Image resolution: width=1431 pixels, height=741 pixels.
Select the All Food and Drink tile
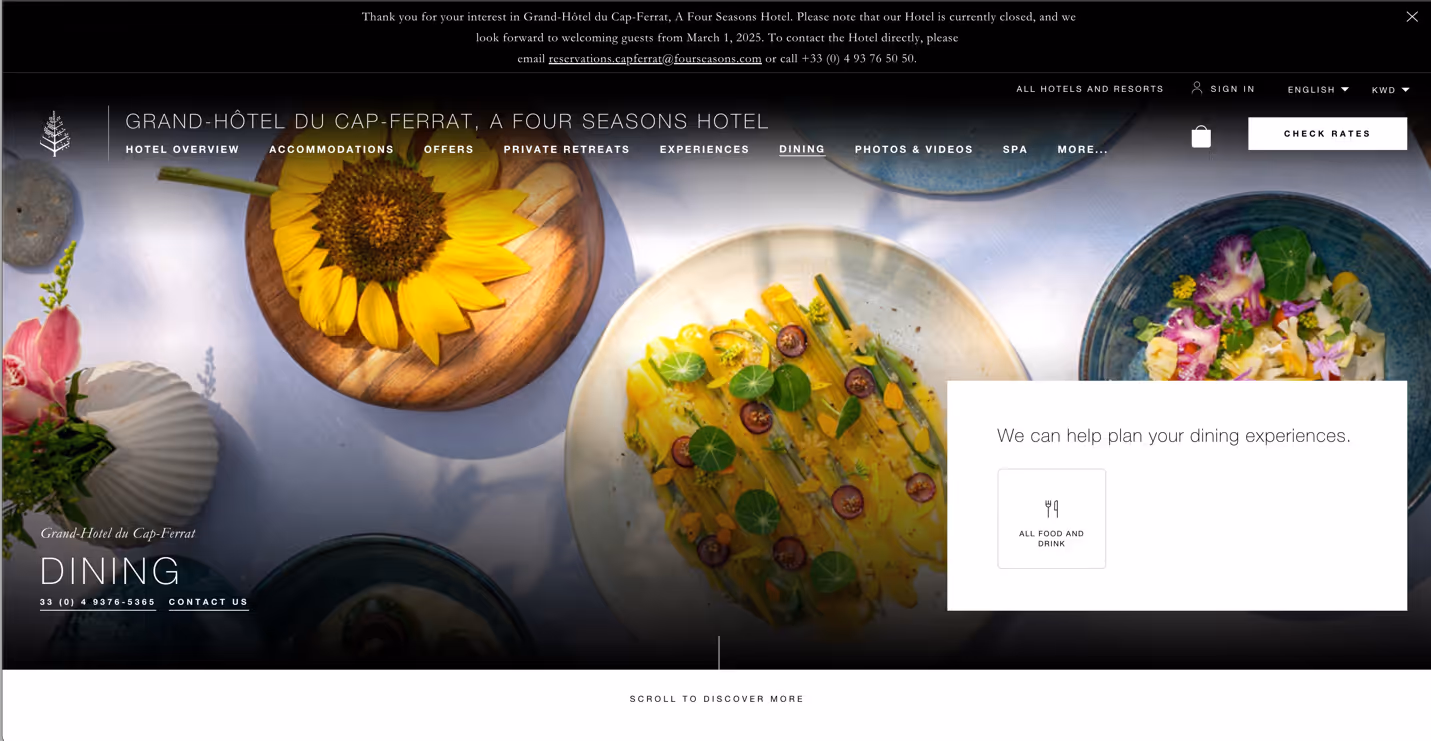click(x=1051, y=519)
